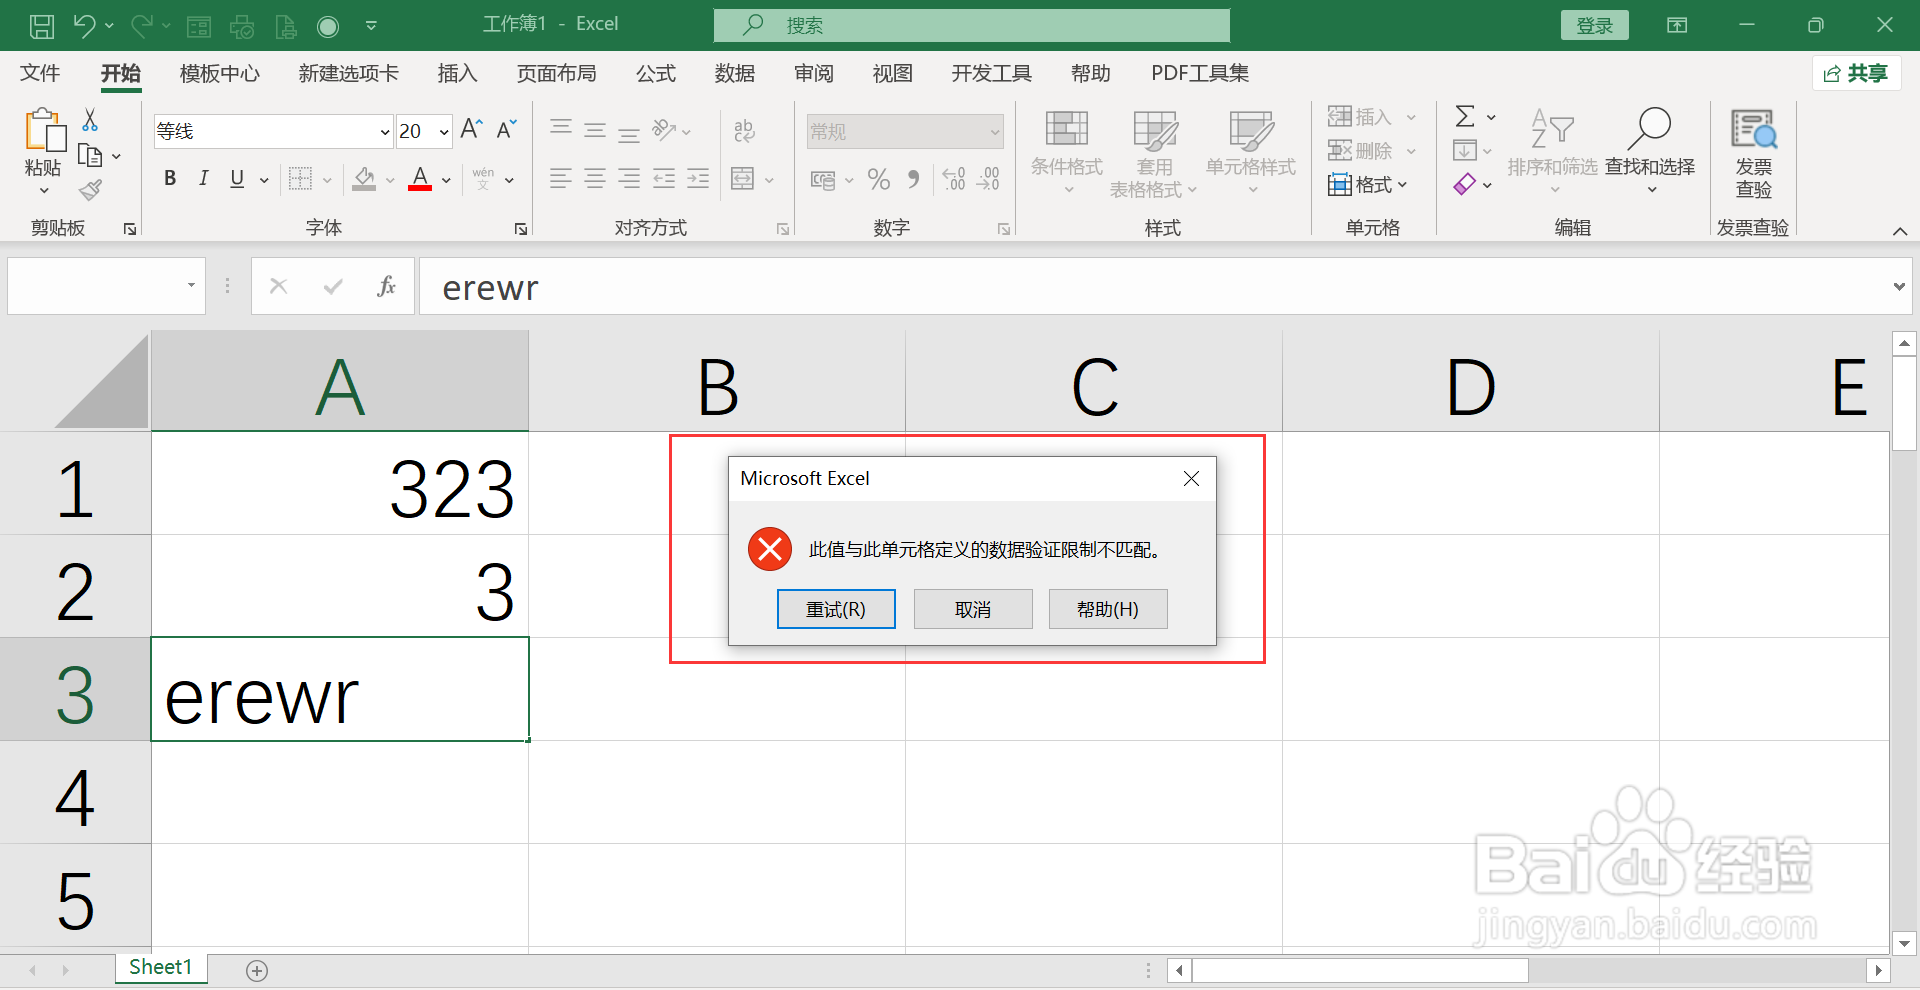The height and width of the screenshot is (990, 1920).
Task: Open the font name dropdown
Action: pyautogui.click(x=385, y=132)
